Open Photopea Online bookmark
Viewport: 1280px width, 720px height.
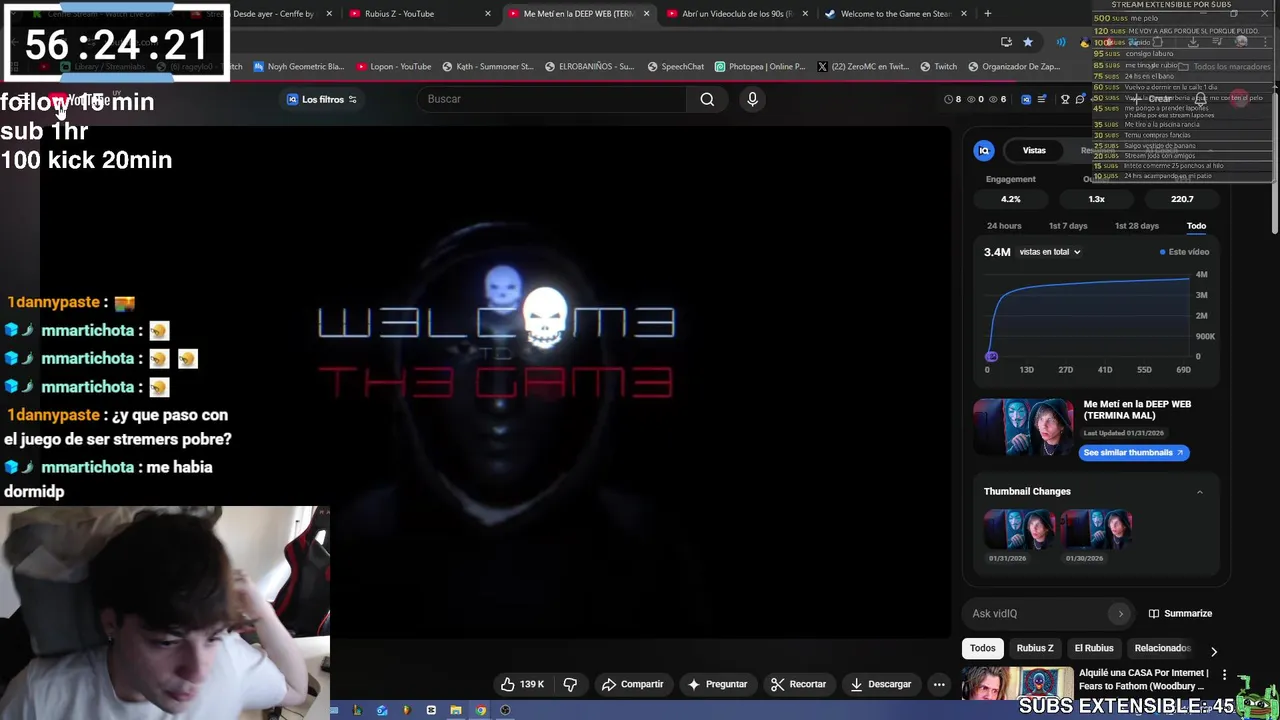(760, 67)
